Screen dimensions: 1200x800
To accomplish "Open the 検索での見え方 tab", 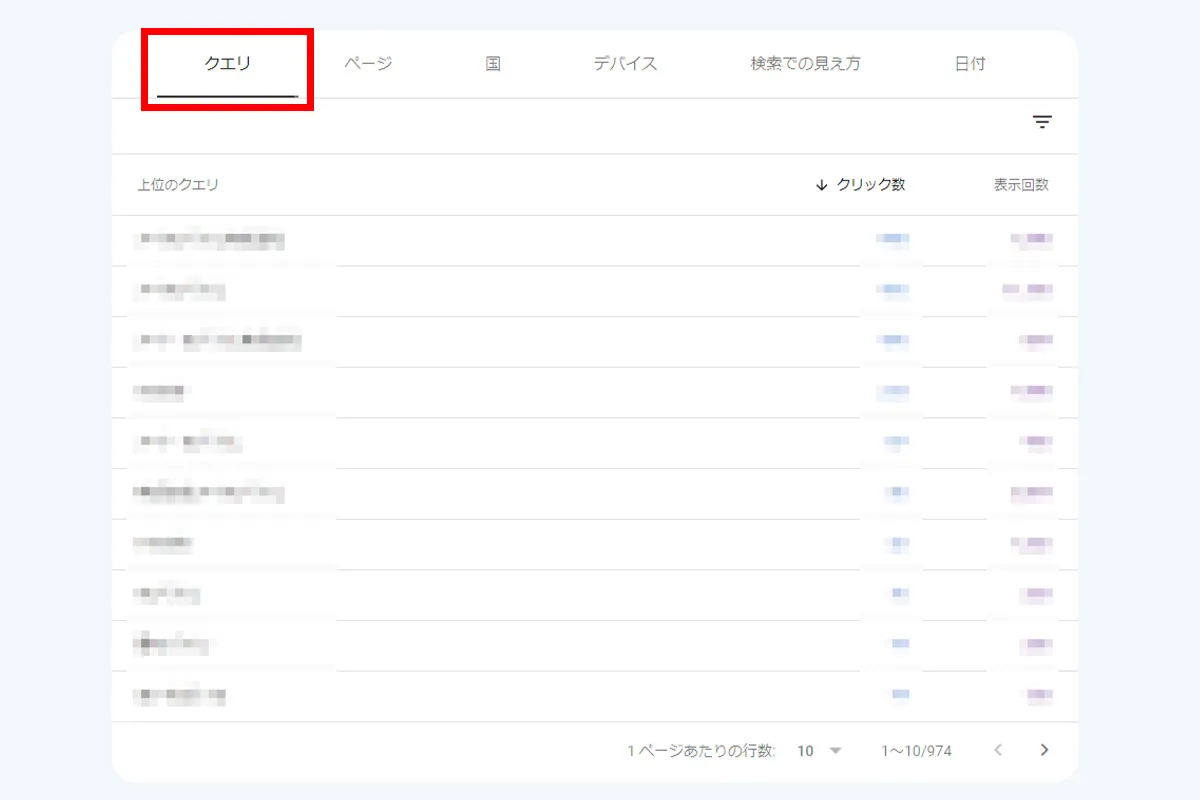I will tap(805, 62).
